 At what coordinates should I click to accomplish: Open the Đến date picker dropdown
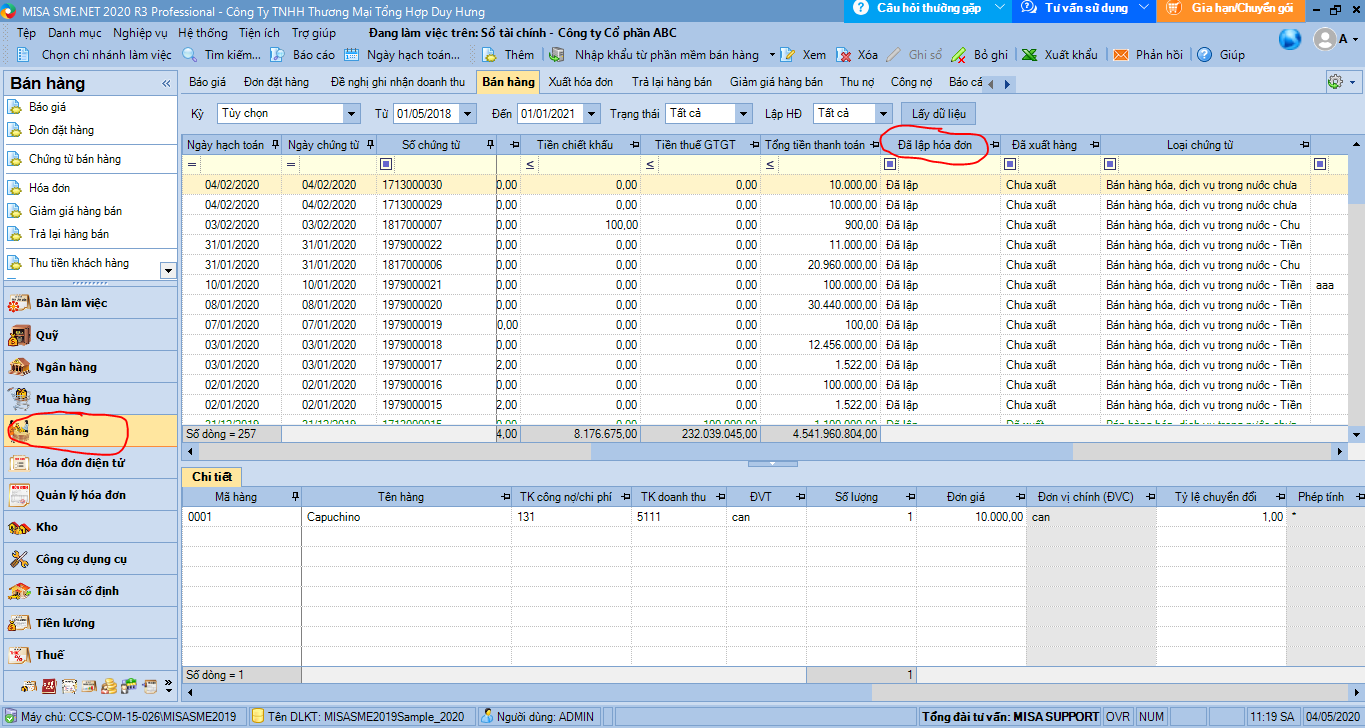click(x=592, y=114)
